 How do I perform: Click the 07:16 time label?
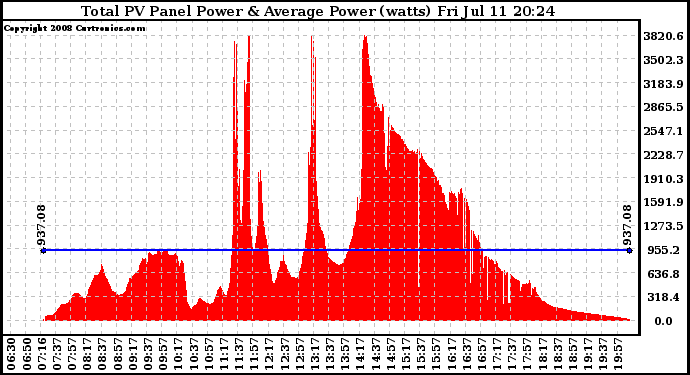[42, 354]
